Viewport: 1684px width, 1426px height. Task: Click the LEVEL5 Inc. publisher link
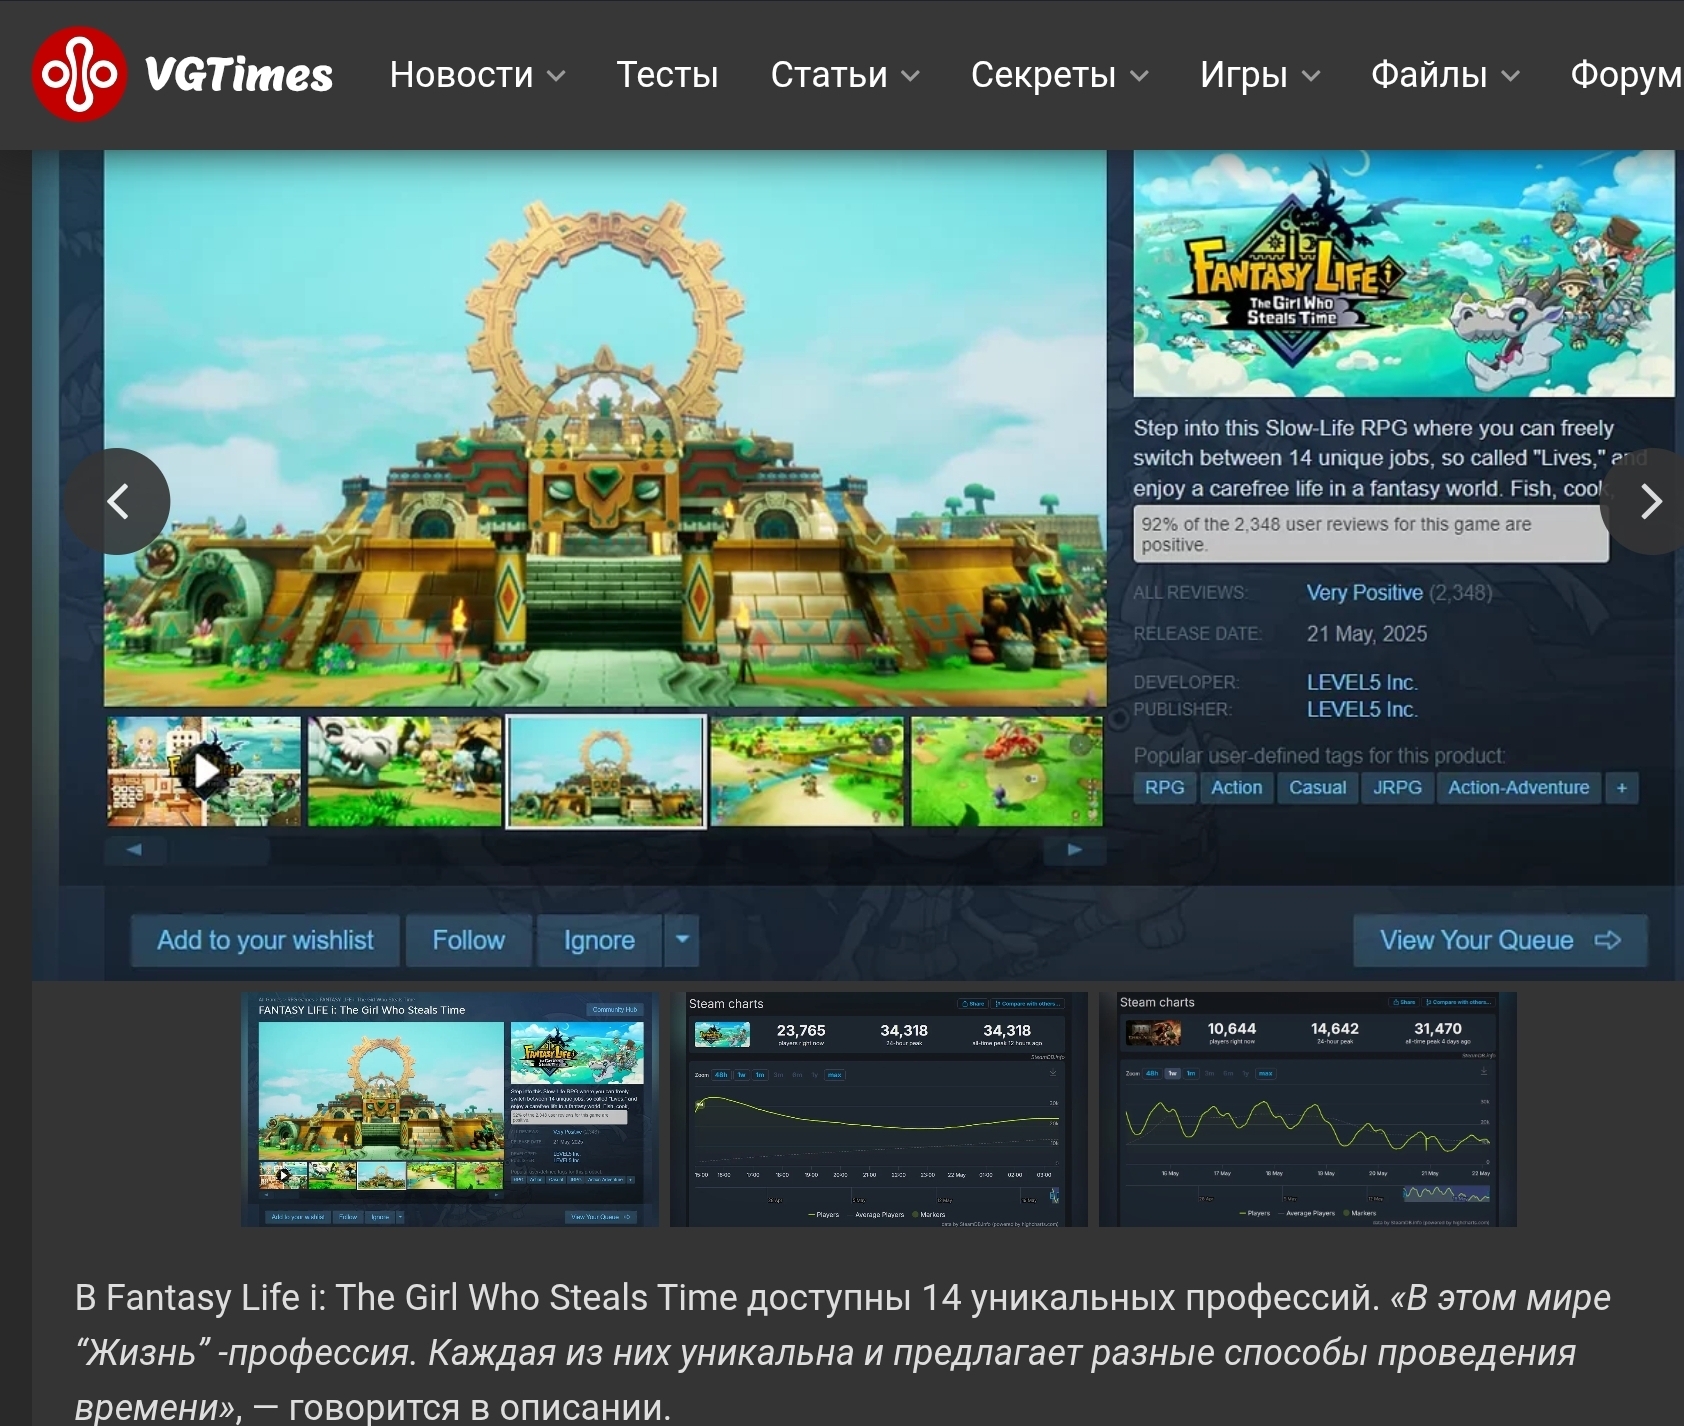coord(1362,709)
